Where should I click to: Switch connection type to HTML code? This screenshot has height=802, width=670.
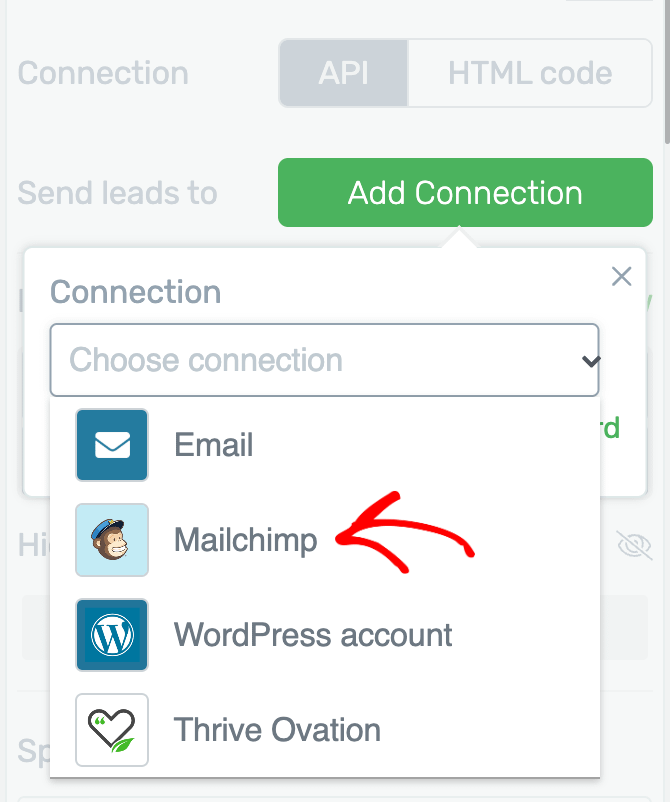(530, 73)
